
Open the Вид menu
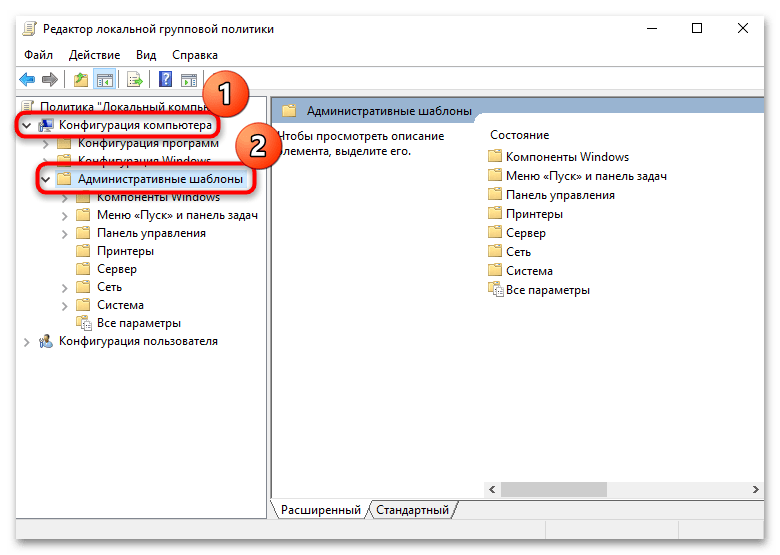tap(146, 55)
